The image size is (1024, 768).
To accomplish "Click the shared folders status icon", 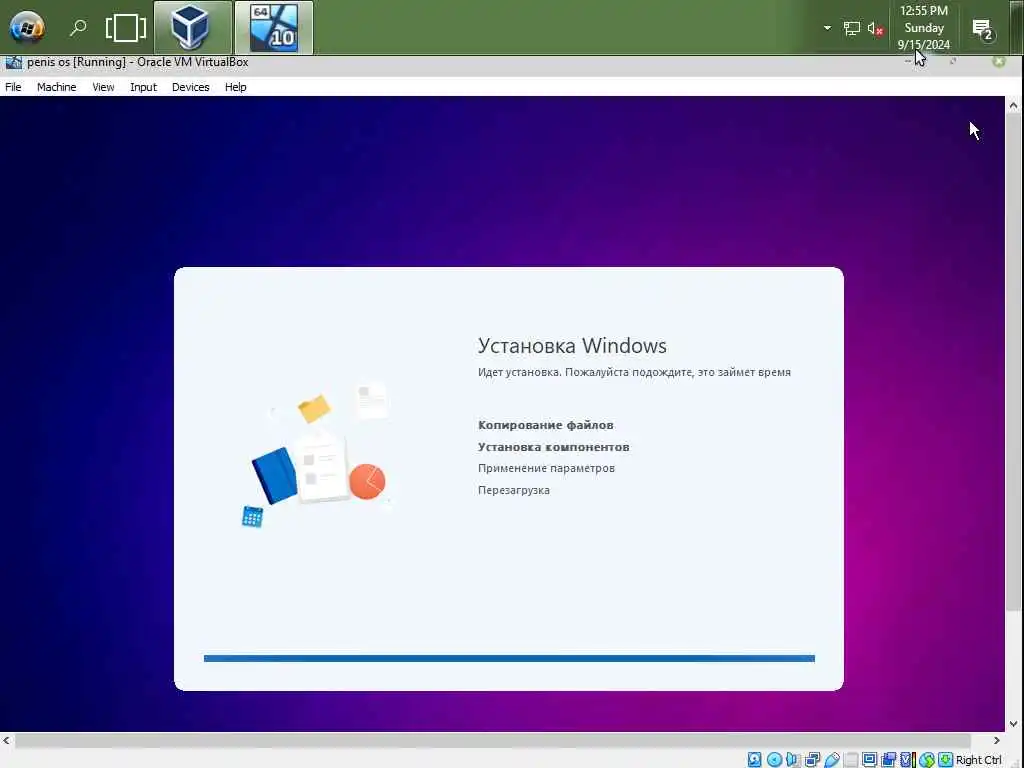I will [851, 760].
